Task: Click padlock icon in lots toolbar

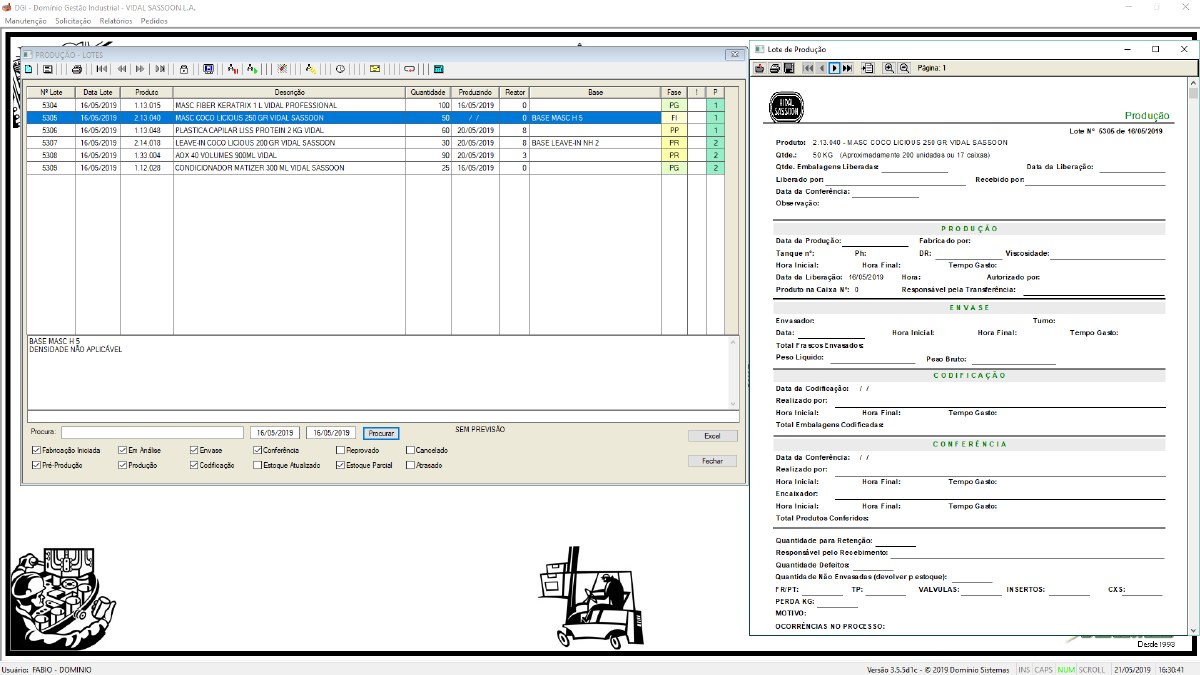Action: click(x=184, y=69)
